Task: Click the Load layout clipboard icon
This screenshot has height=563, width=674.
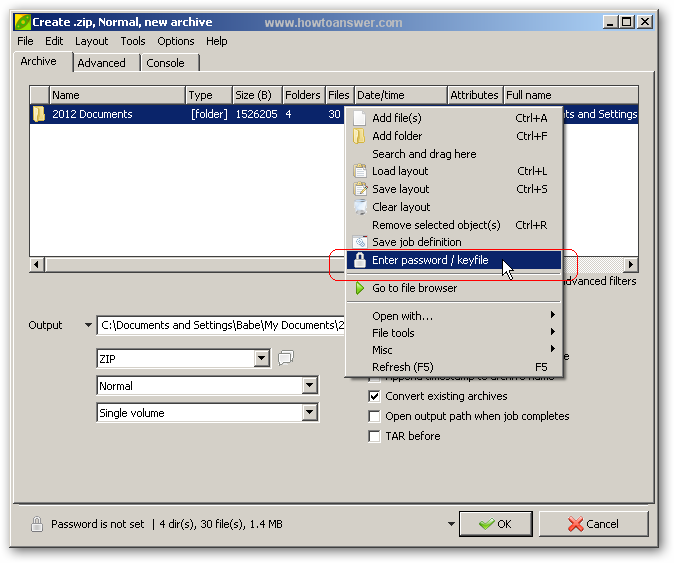Action: coord(360,171)
